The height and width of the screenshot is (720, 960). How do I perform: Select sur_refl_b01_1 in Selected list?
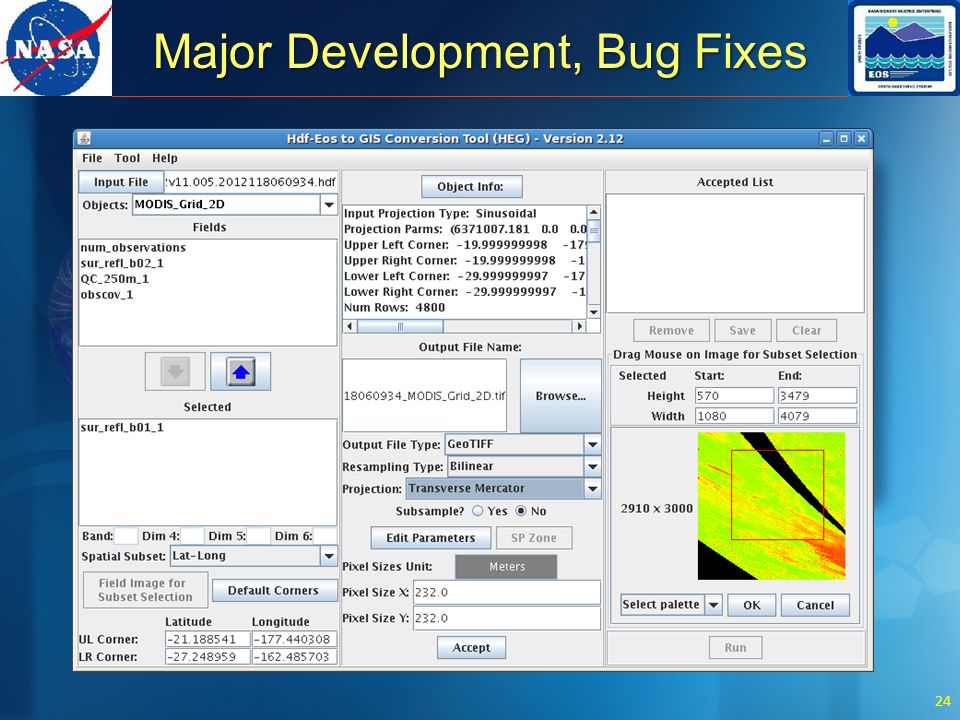pyautogui.click(x=122, y=427)
